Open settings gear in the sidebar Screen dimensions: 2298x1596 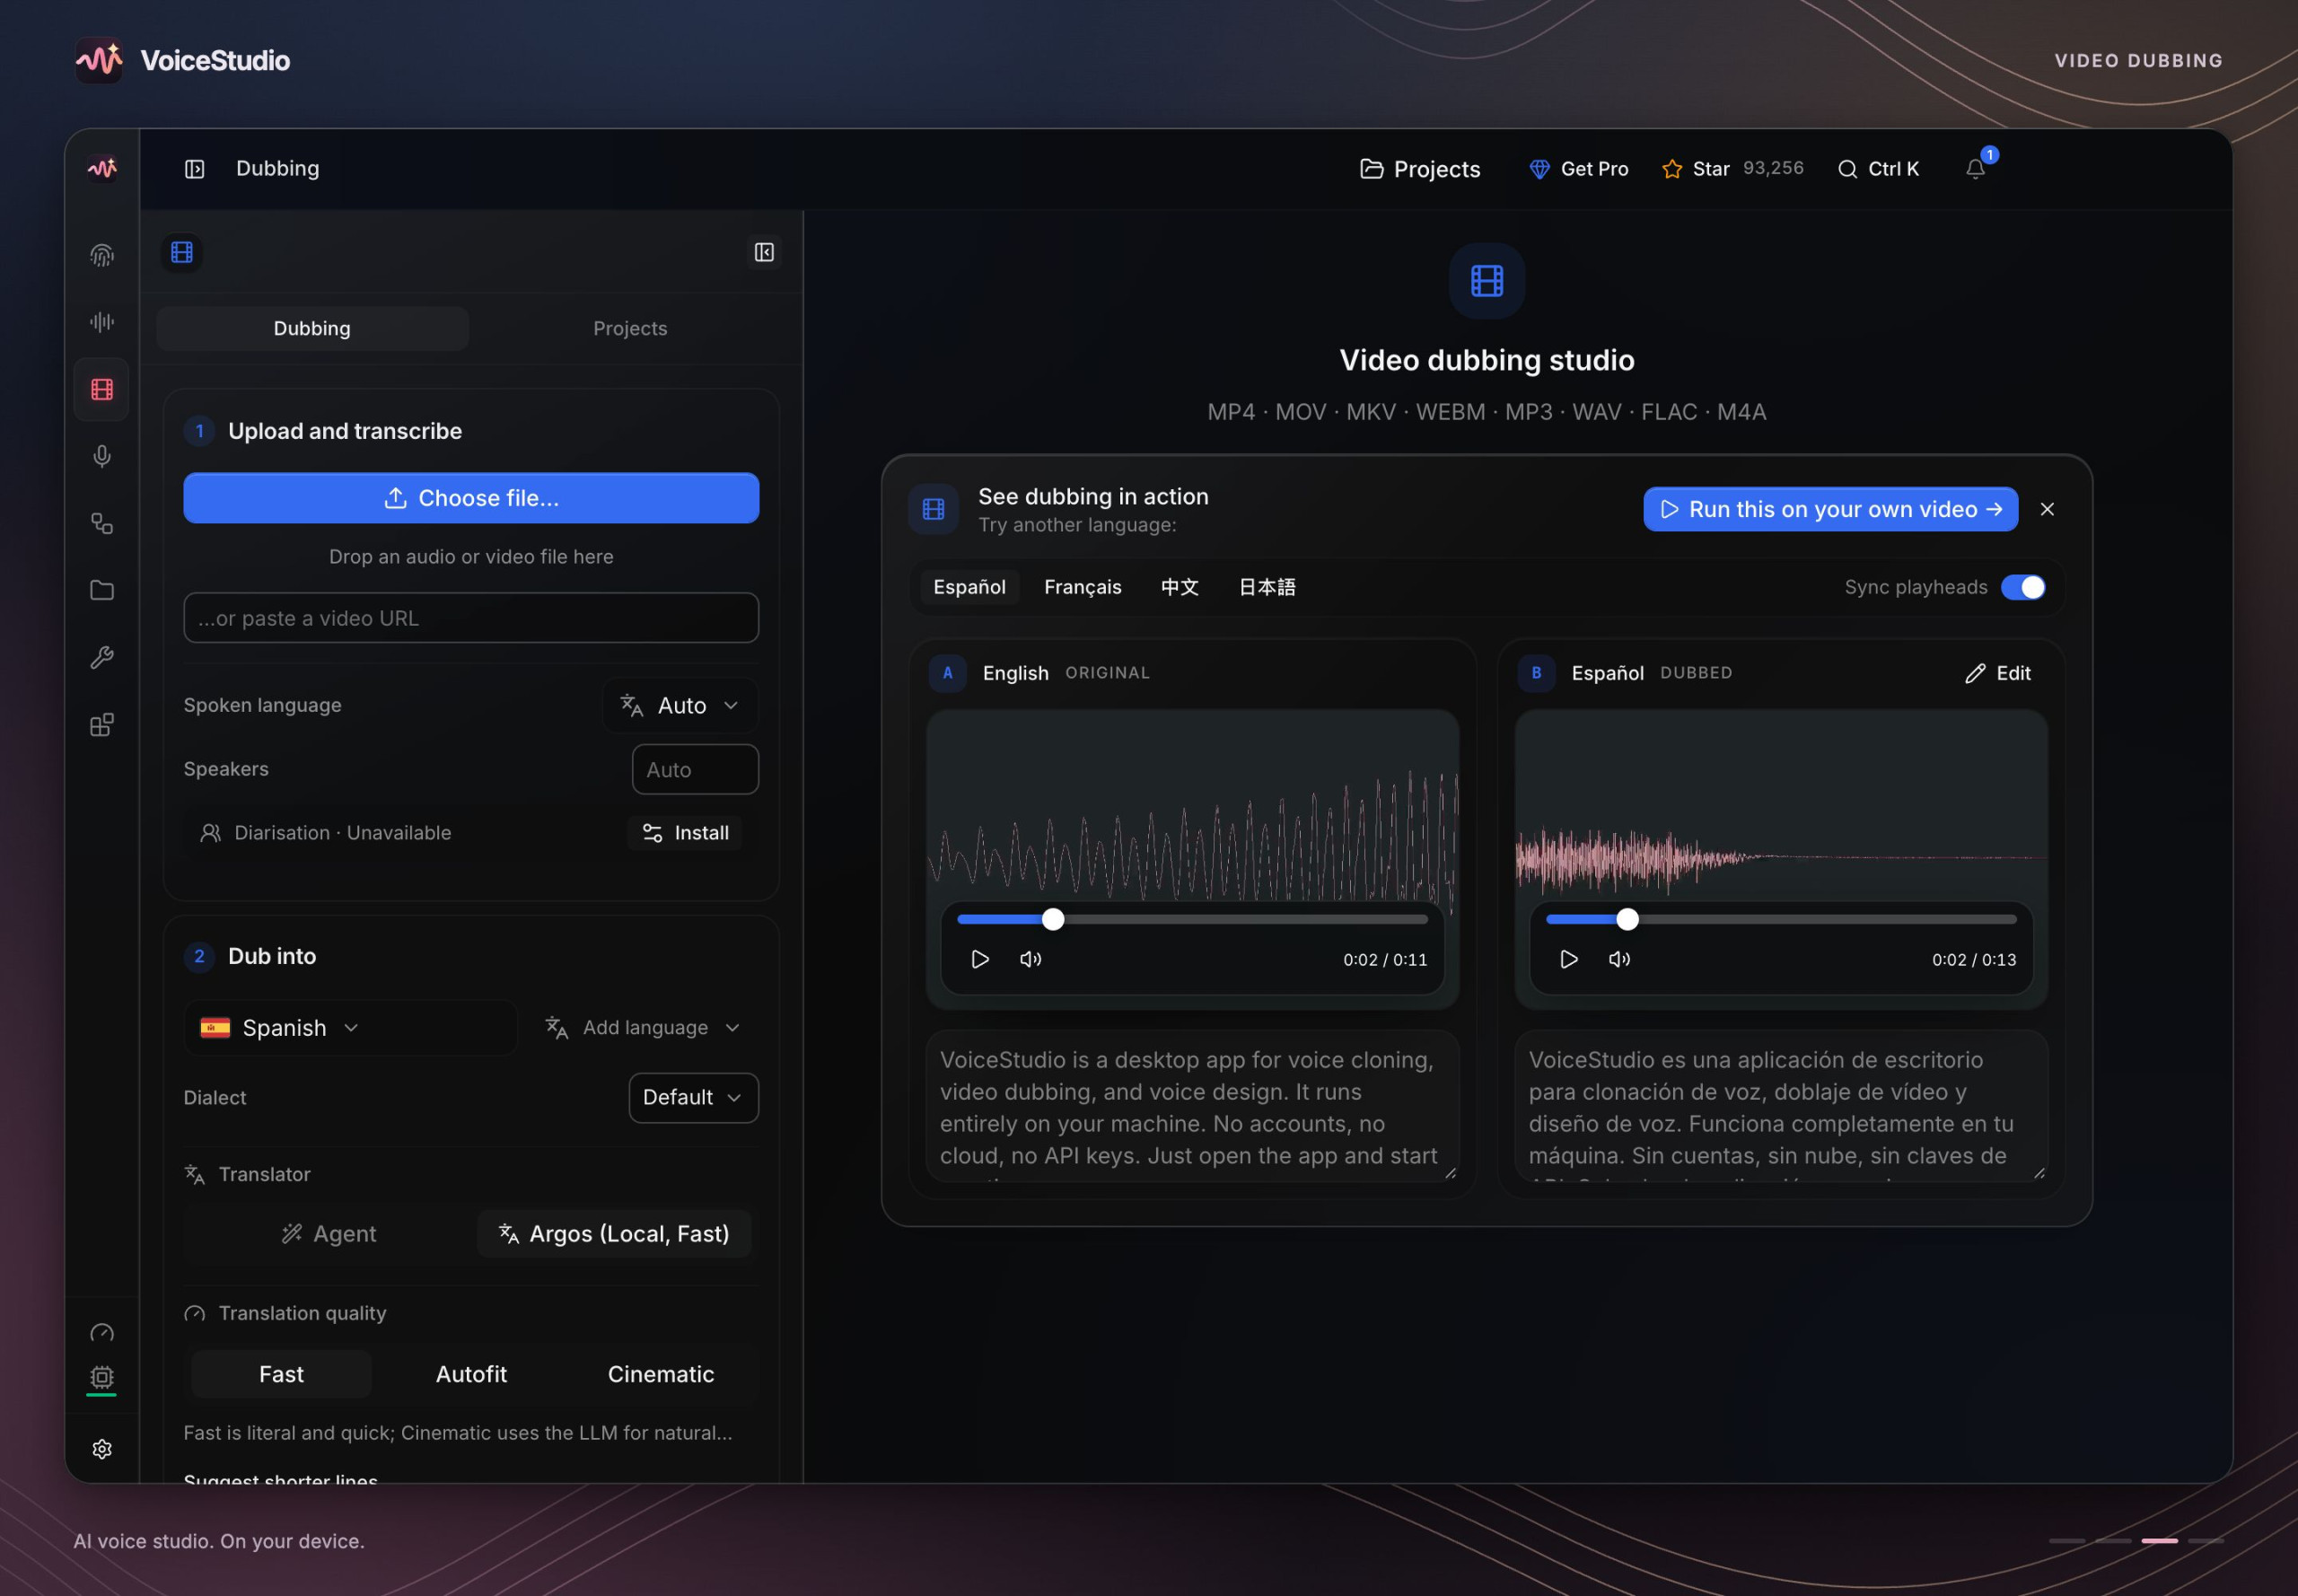click(x=102, y=1449)
